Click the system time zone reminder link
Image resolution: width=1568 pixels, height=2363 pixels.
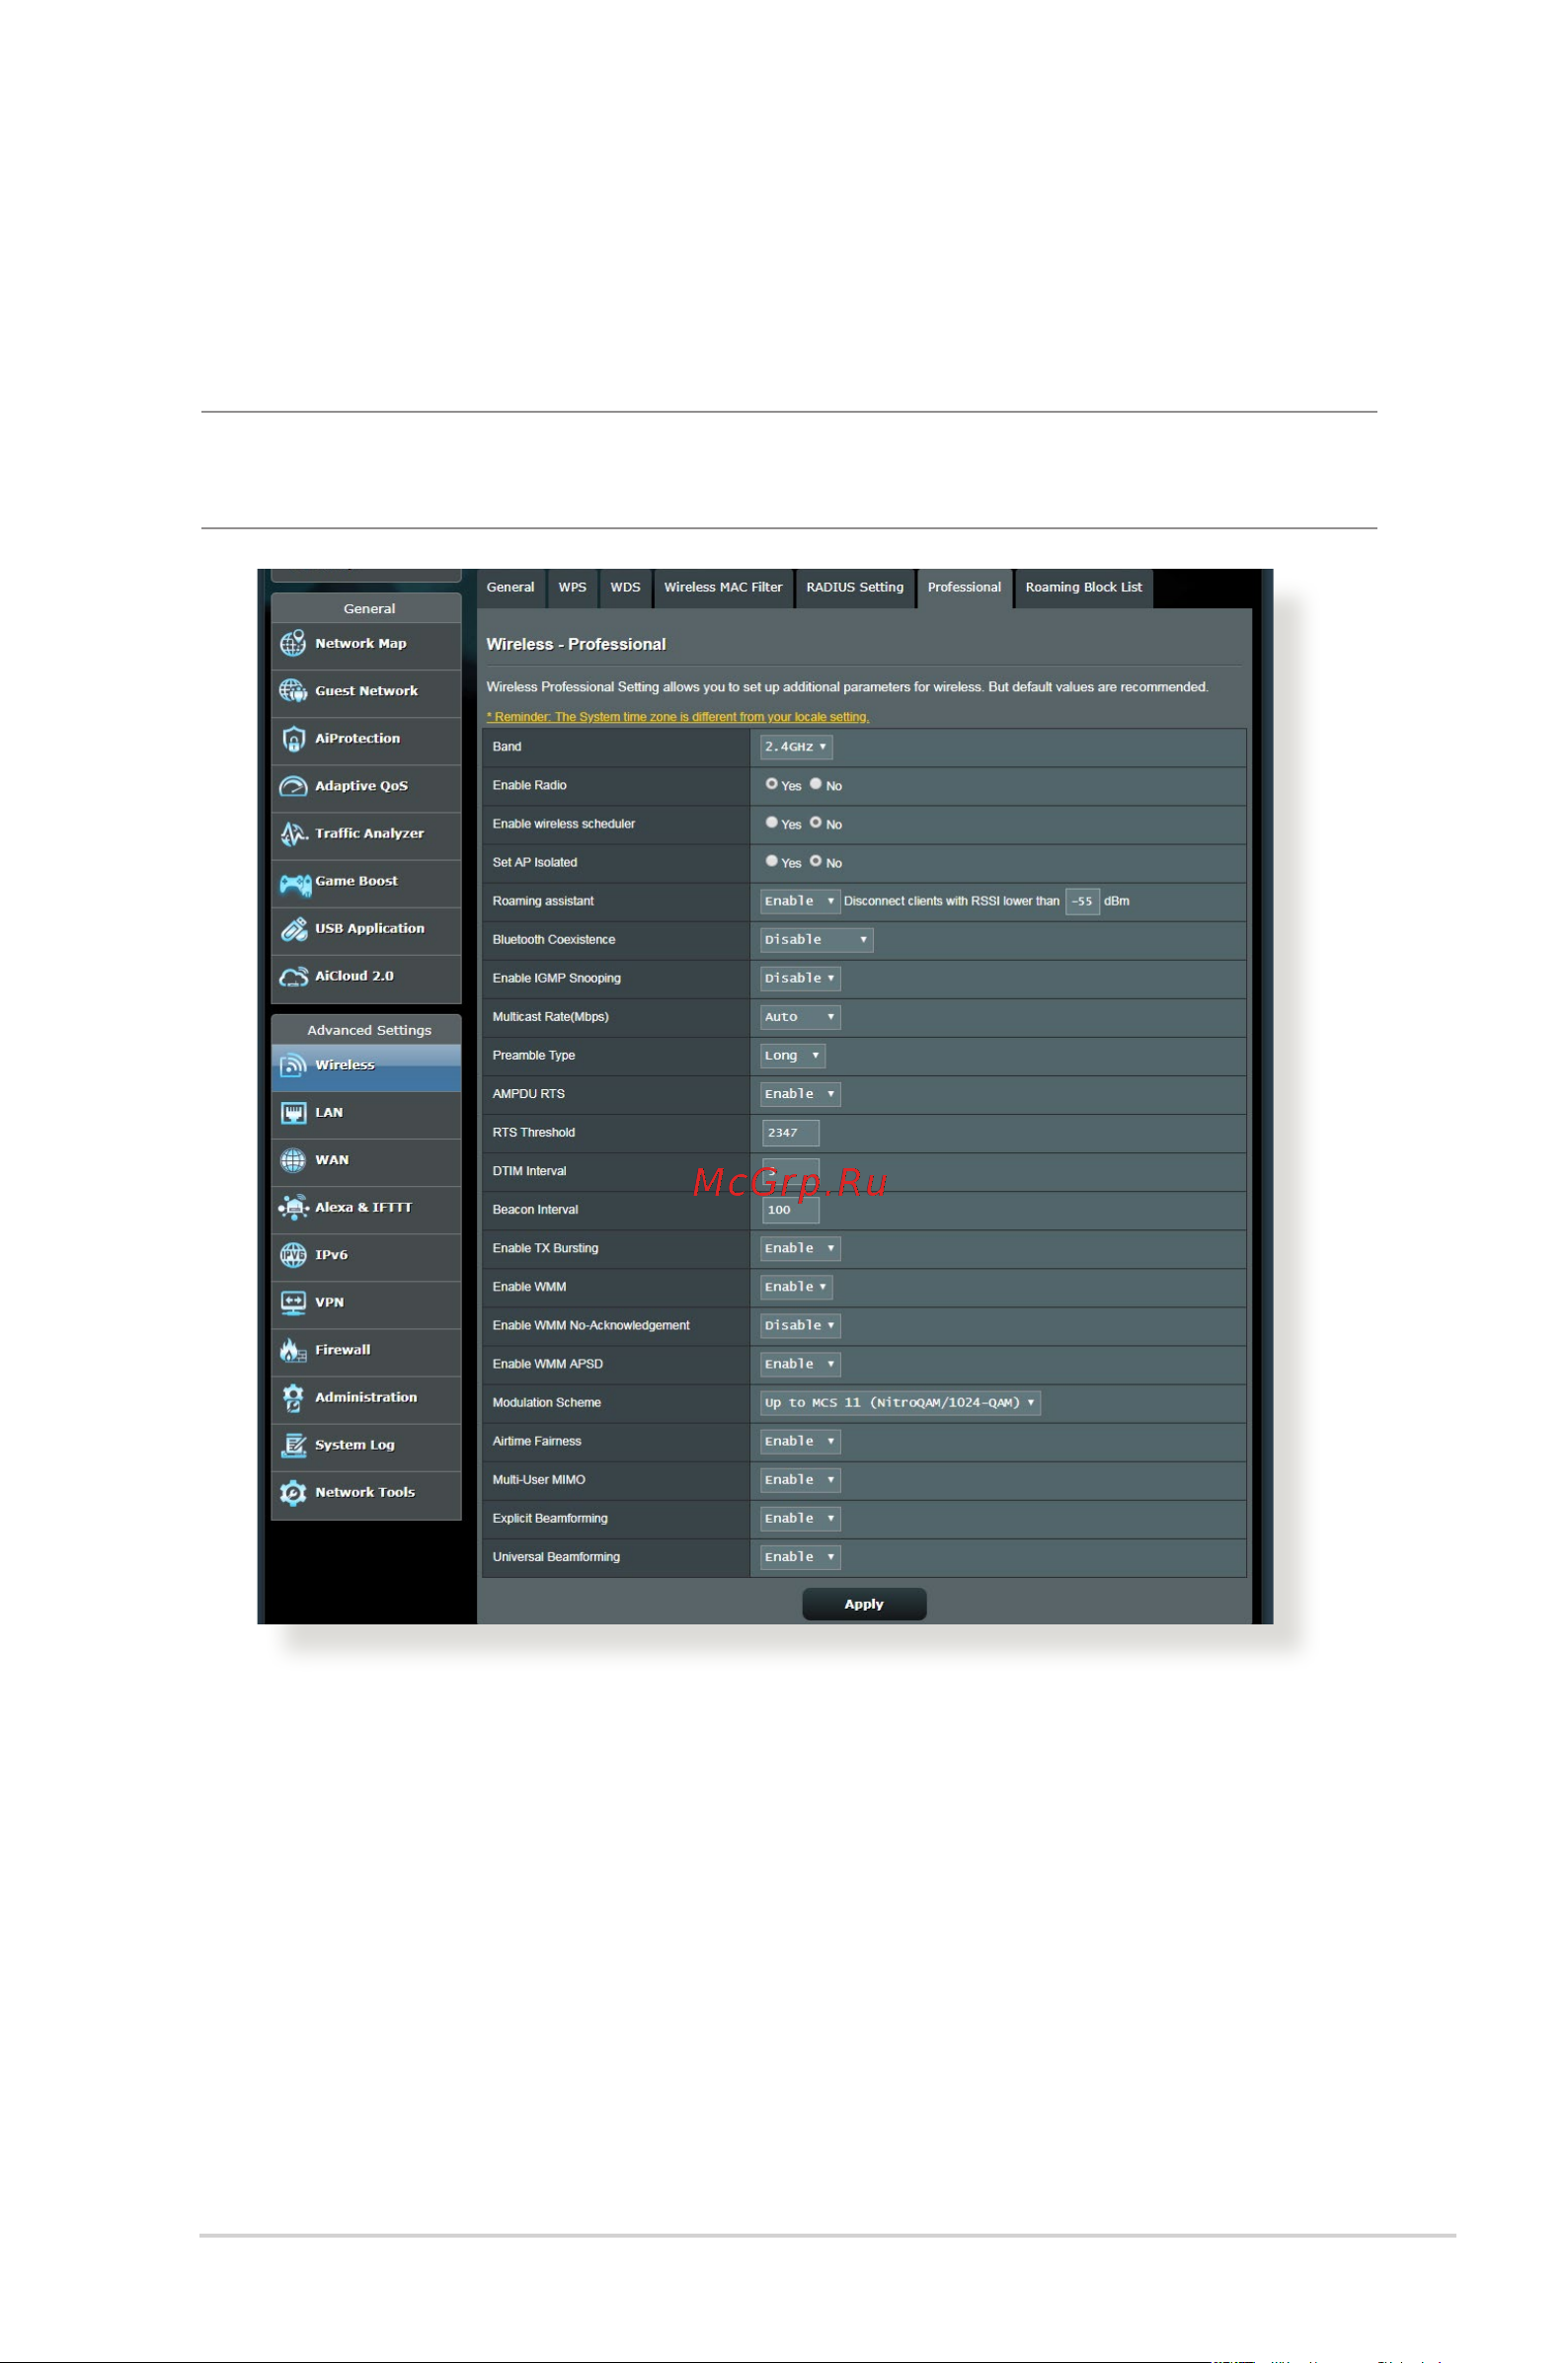[678, 717]
